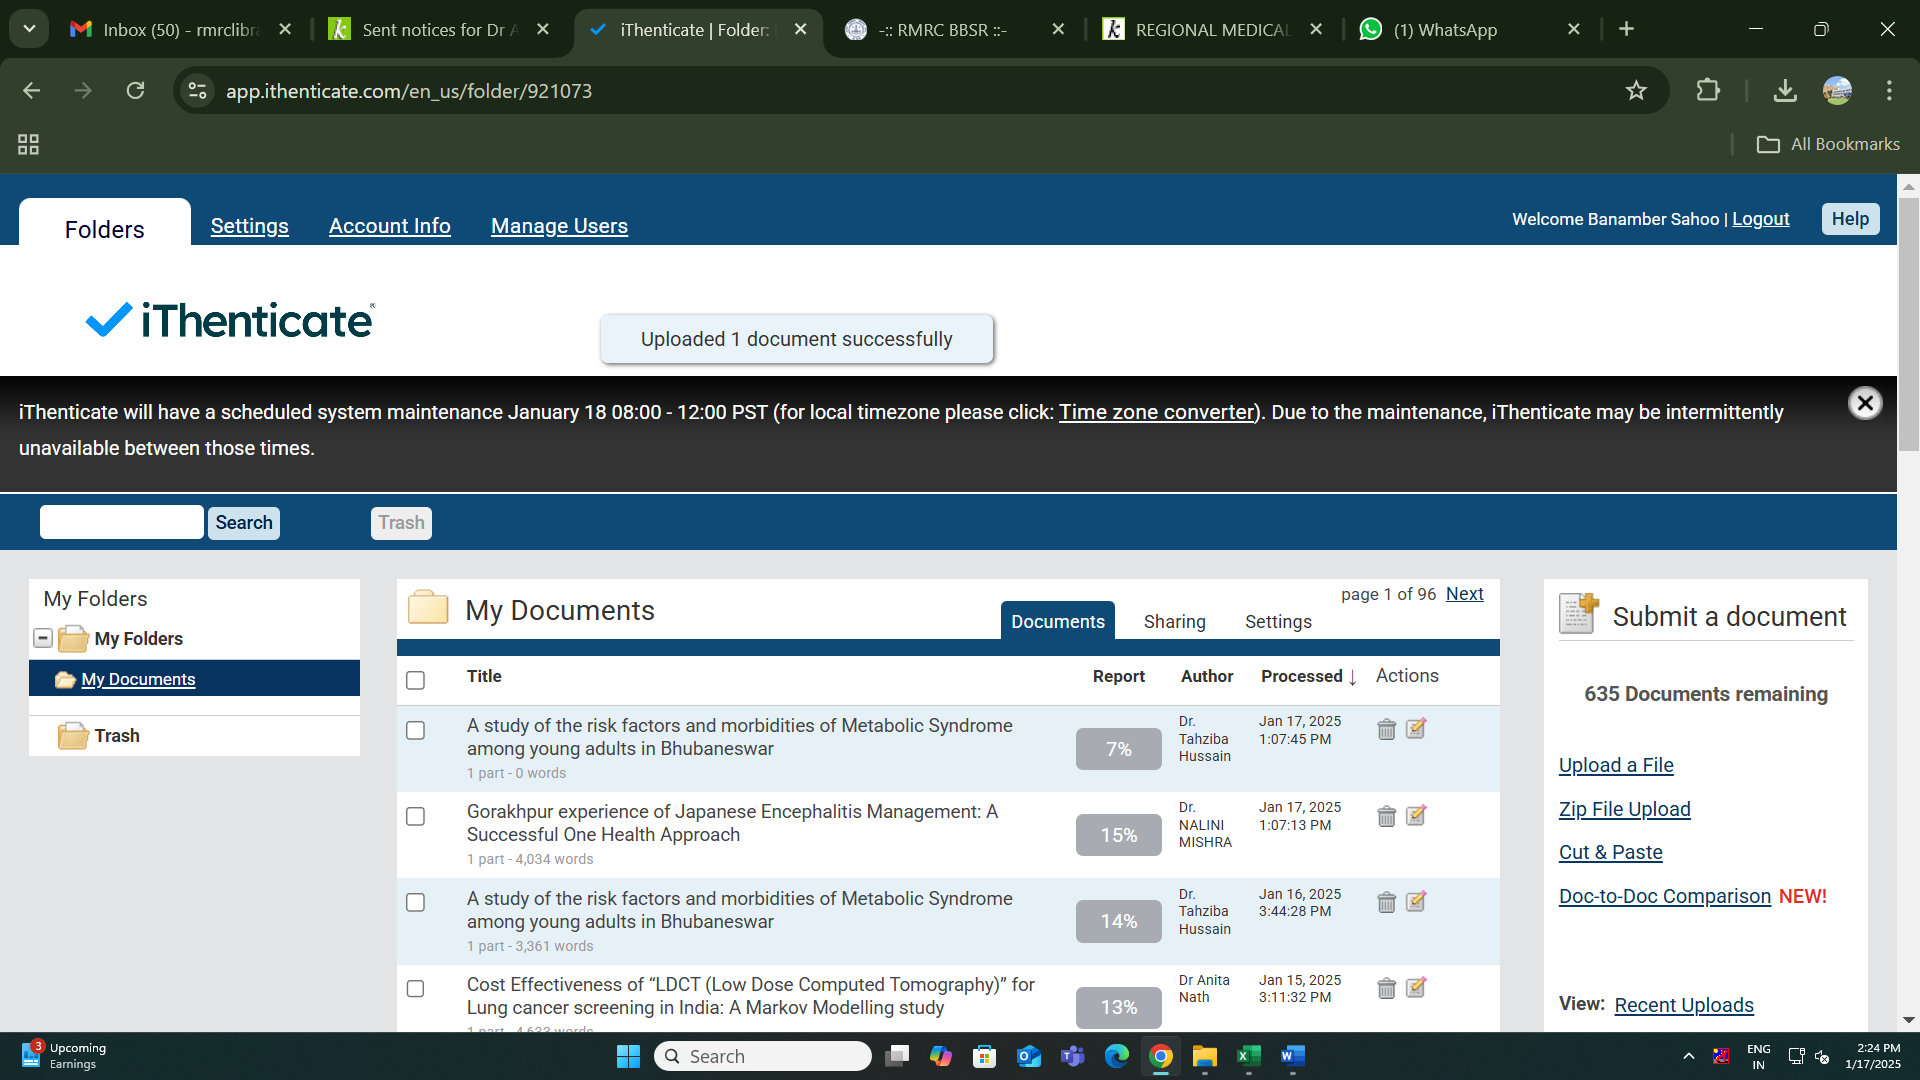Screen dimensions: 1920x1080
Task: Click the document search input field
Action: (x=122, y=522)
